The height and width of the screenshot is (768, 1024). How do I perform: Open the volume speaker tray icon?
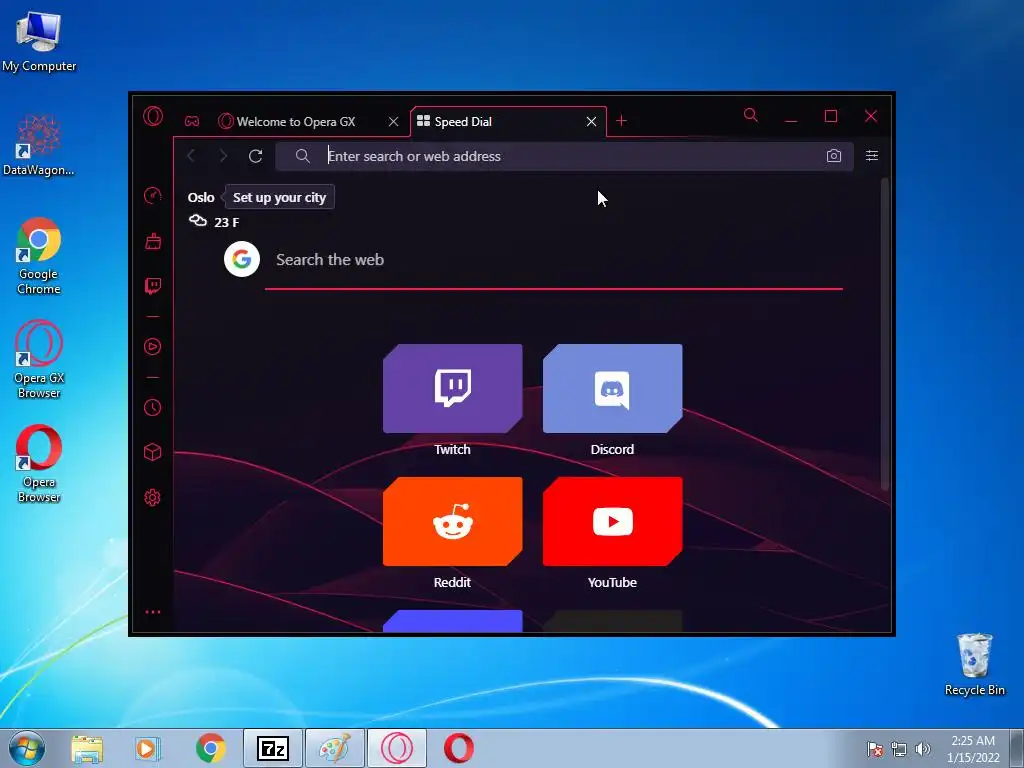coord(923,749)
